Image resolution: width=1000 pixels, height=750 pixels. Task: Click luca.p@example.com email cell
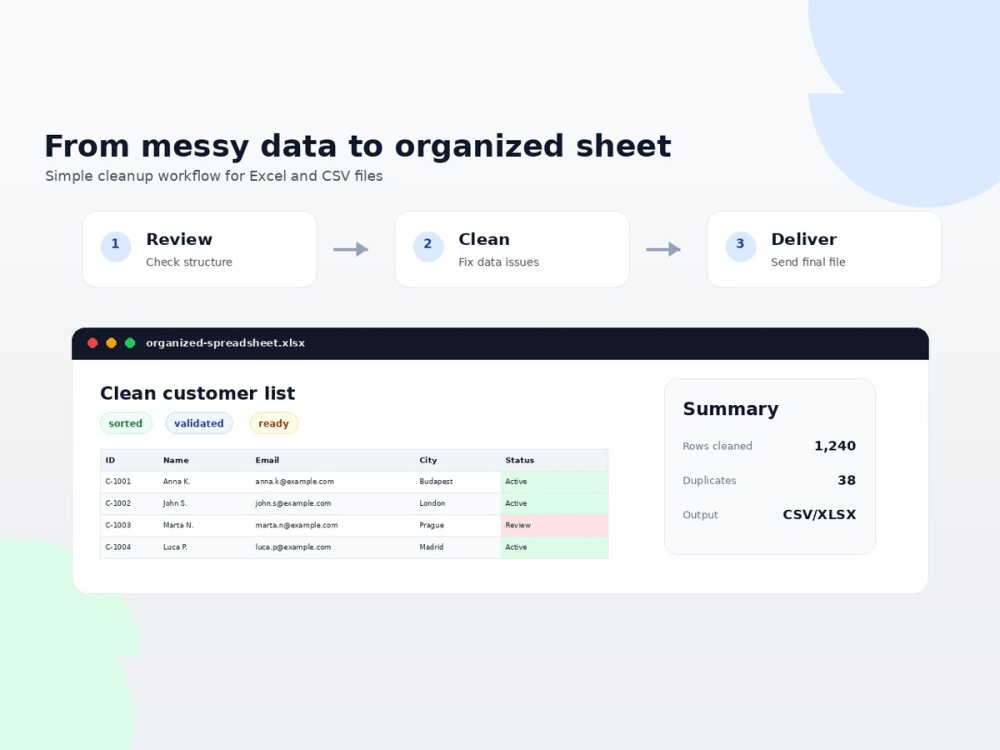point(332,547)
